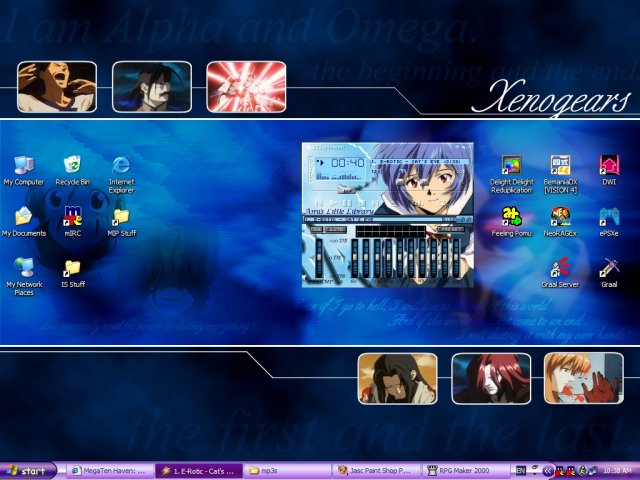Open Delight Delight Reduplication shortcut

tap(511, 165)
